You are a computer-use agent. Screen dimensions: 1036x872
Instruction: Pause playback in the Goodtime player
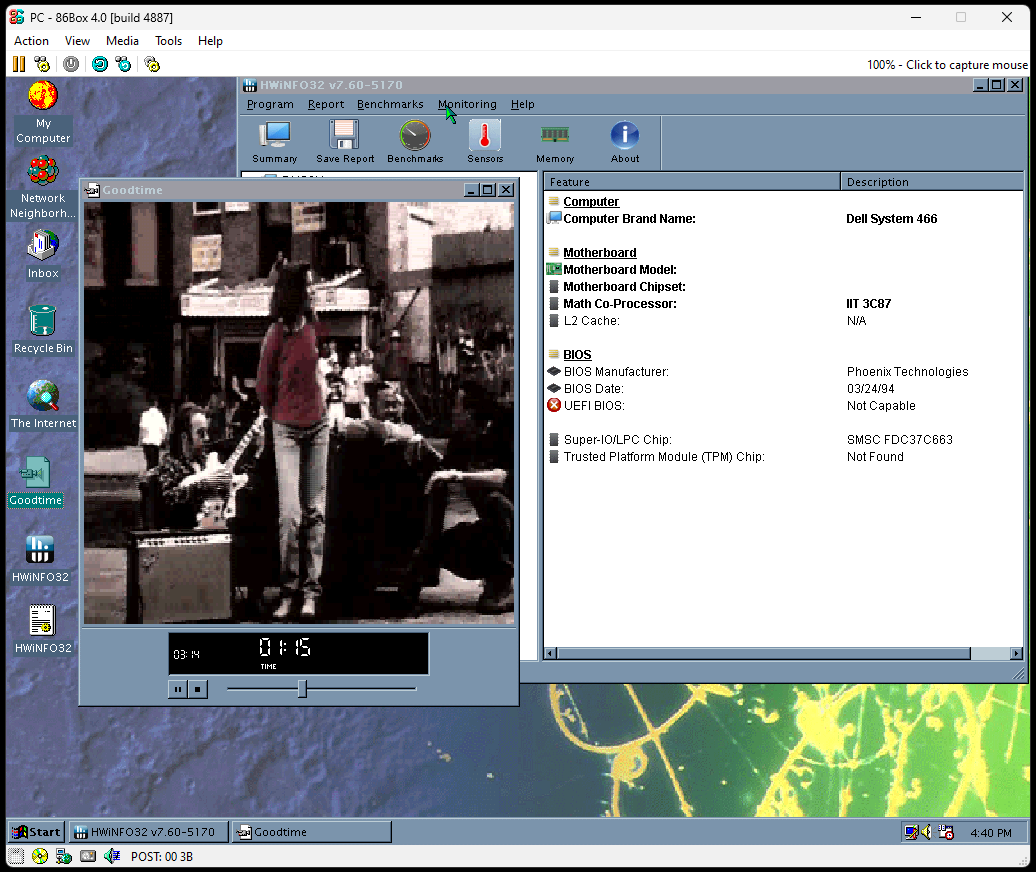(x=177, y=688)
